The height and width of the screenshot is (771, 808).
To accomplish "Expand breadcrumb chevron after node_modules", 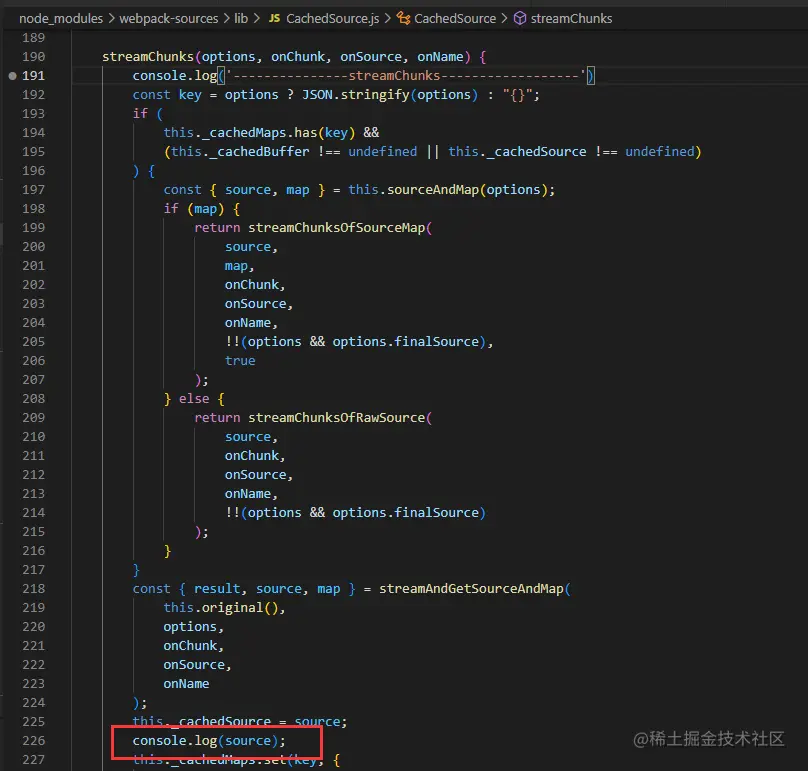I will (111, 19).
